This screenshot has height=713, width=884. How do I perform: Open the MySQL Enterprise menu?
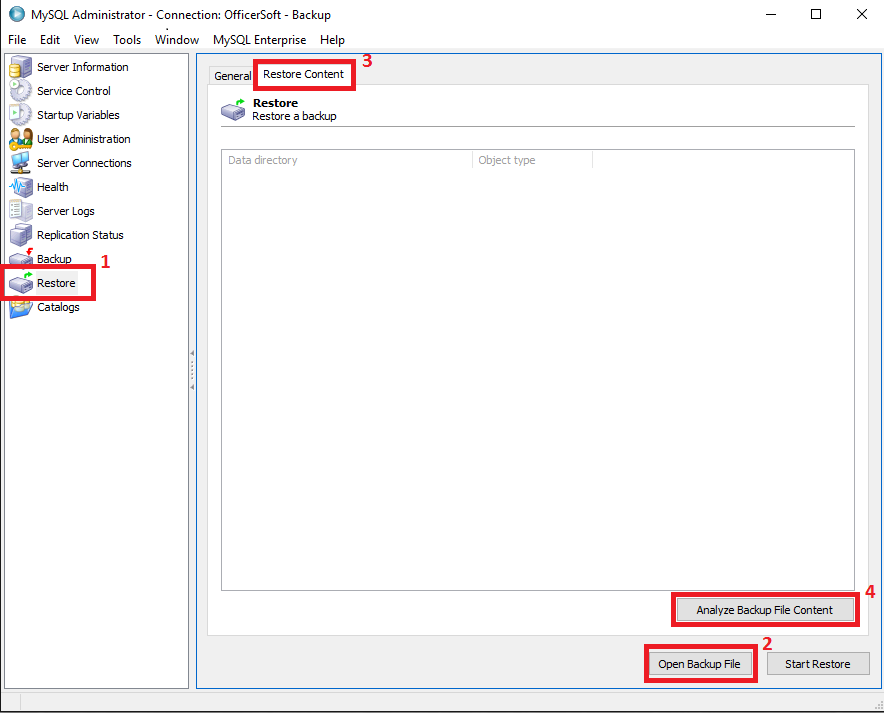(259, 40)
